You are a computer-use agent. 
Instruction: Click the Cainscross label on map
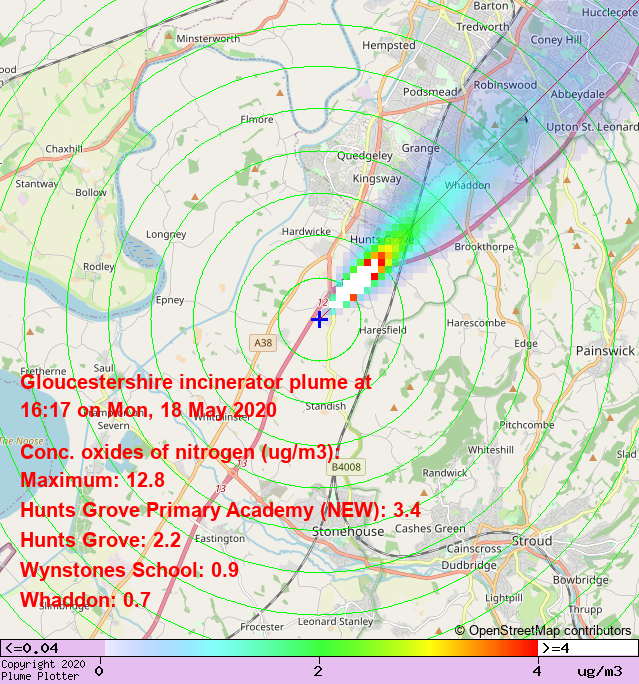click(x=474, y=548)
